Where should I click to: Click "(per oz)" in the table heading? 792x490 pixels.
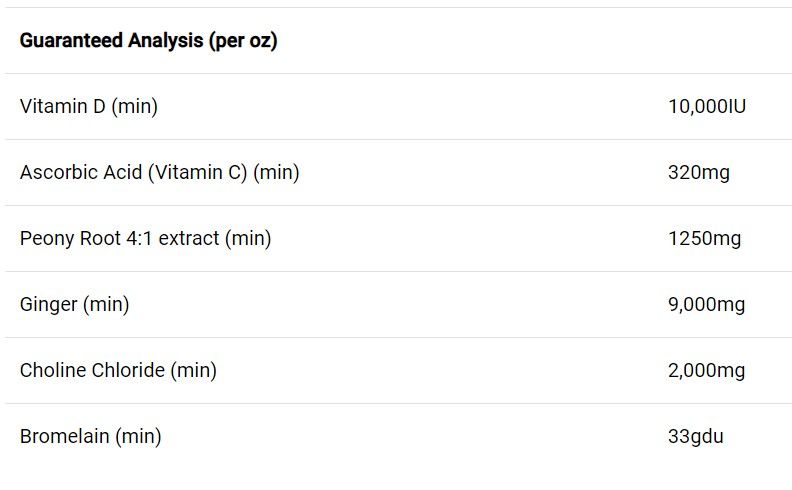tap(243, 41)
